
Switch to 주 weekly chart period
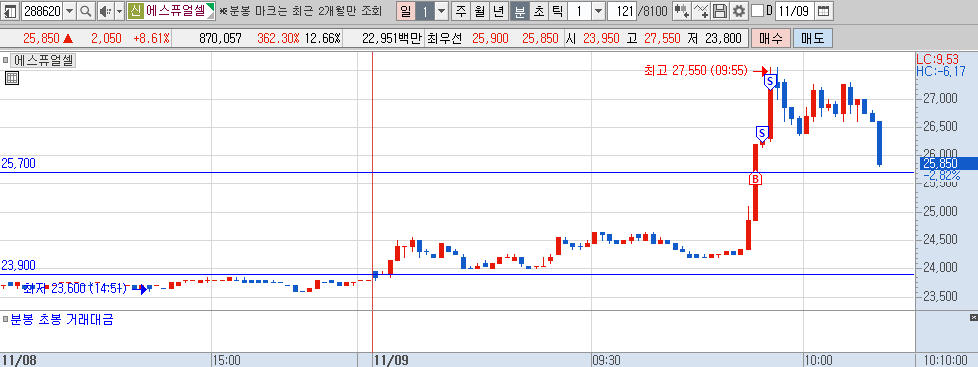tap(461, 11)
